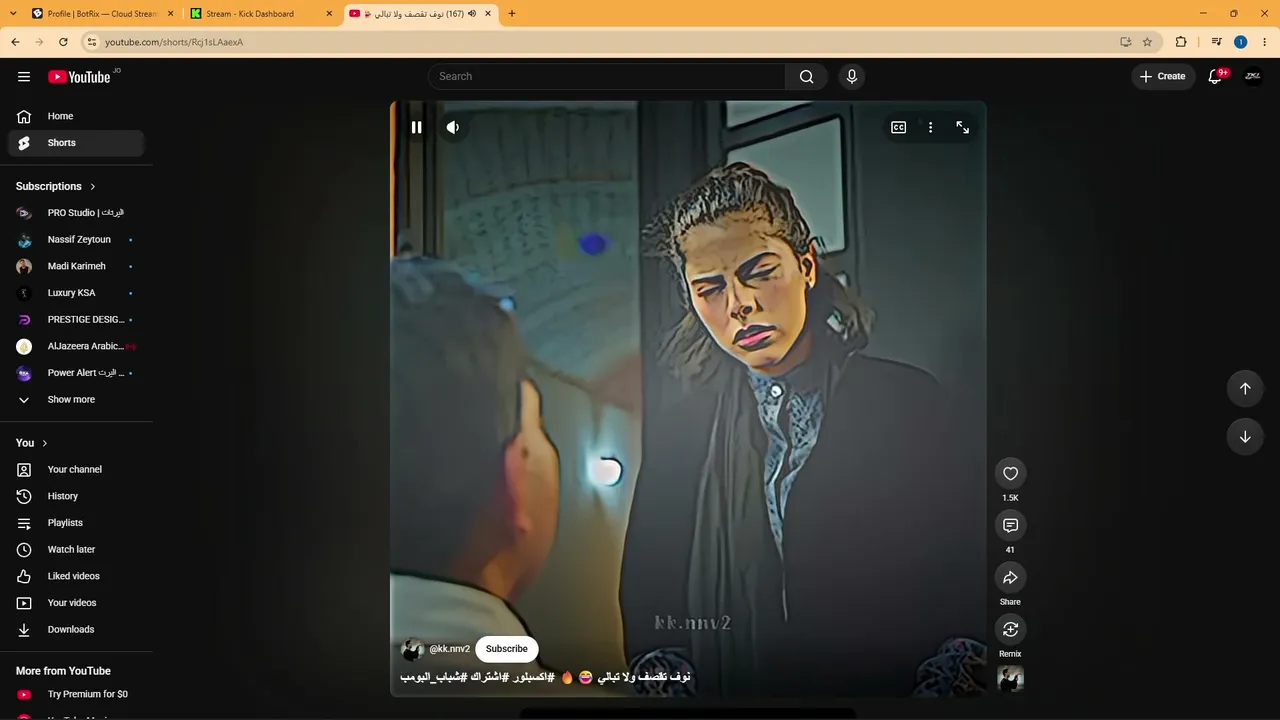
Task: Open the notifications bell
Action: click(1216, 77)
